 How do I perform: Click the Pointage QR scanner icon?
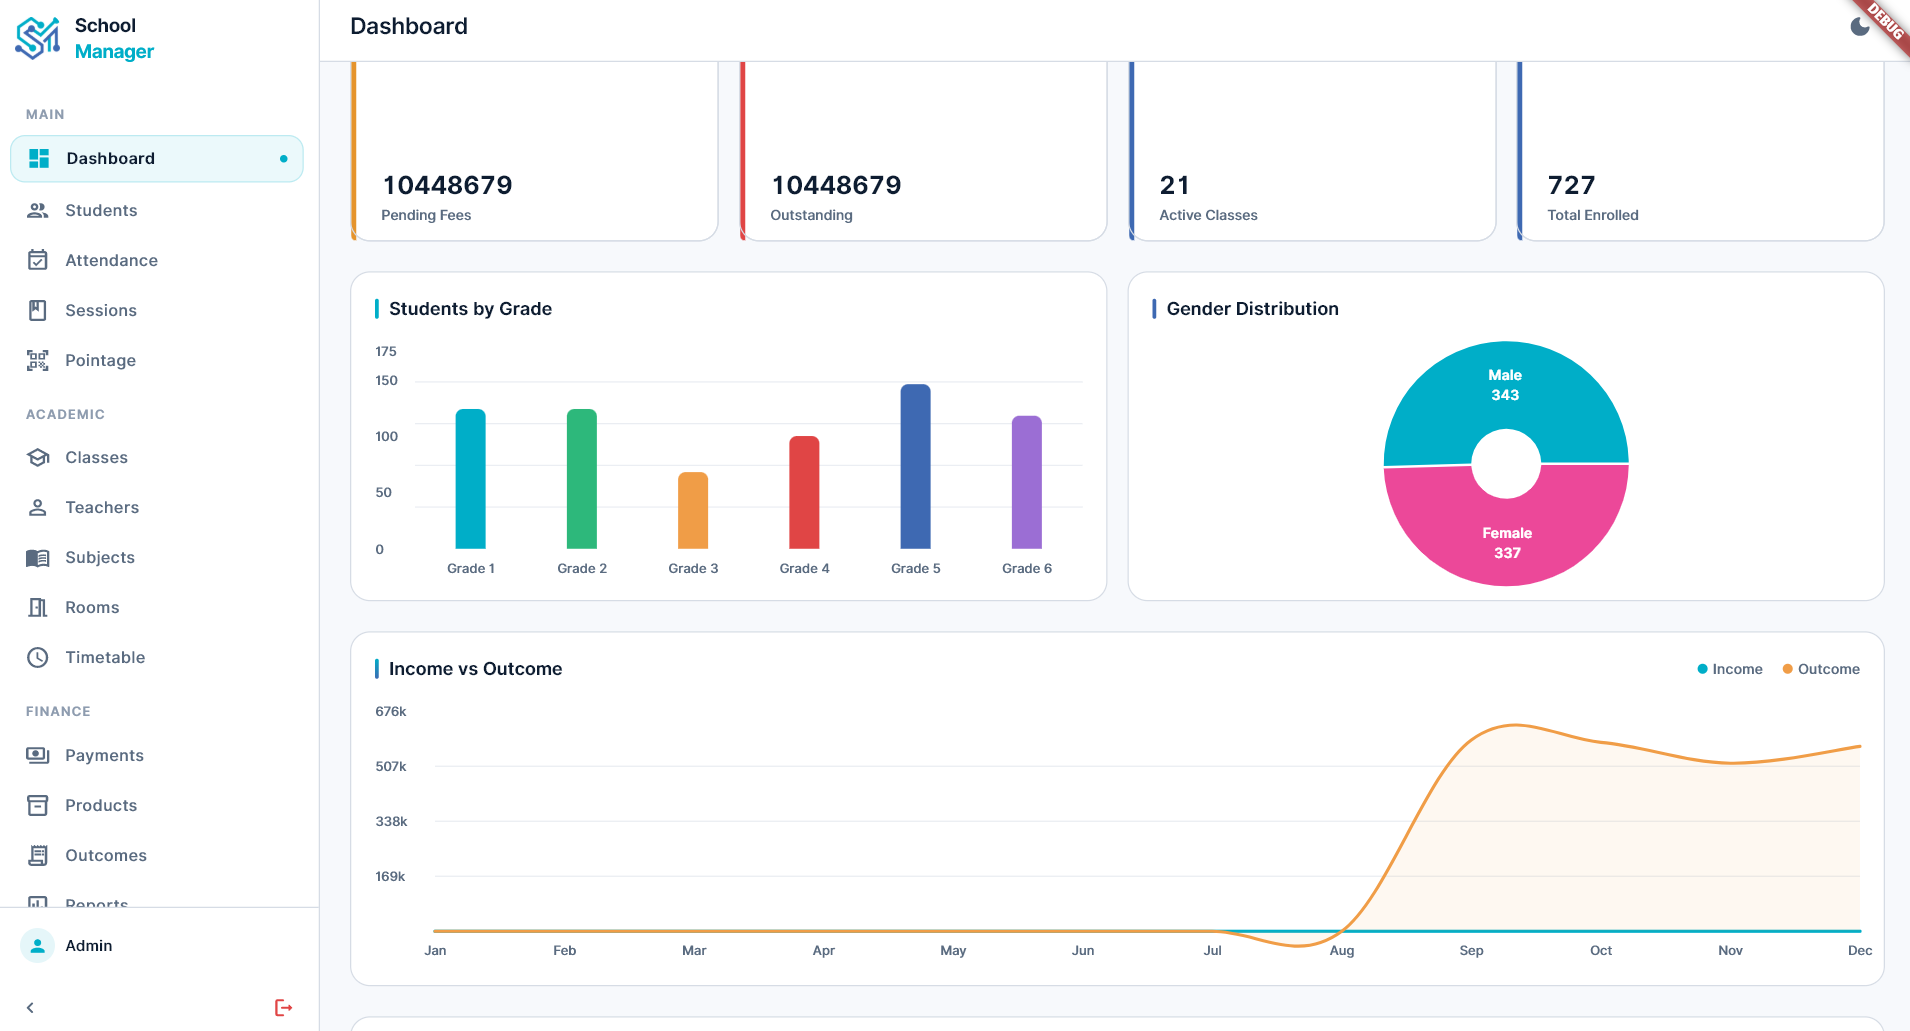click(38, 360)
